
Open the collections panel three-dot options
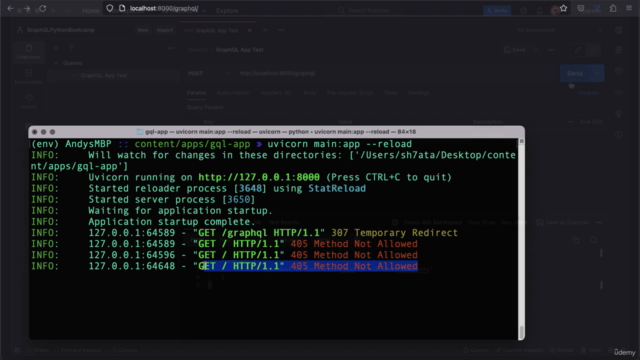(171, 48)
